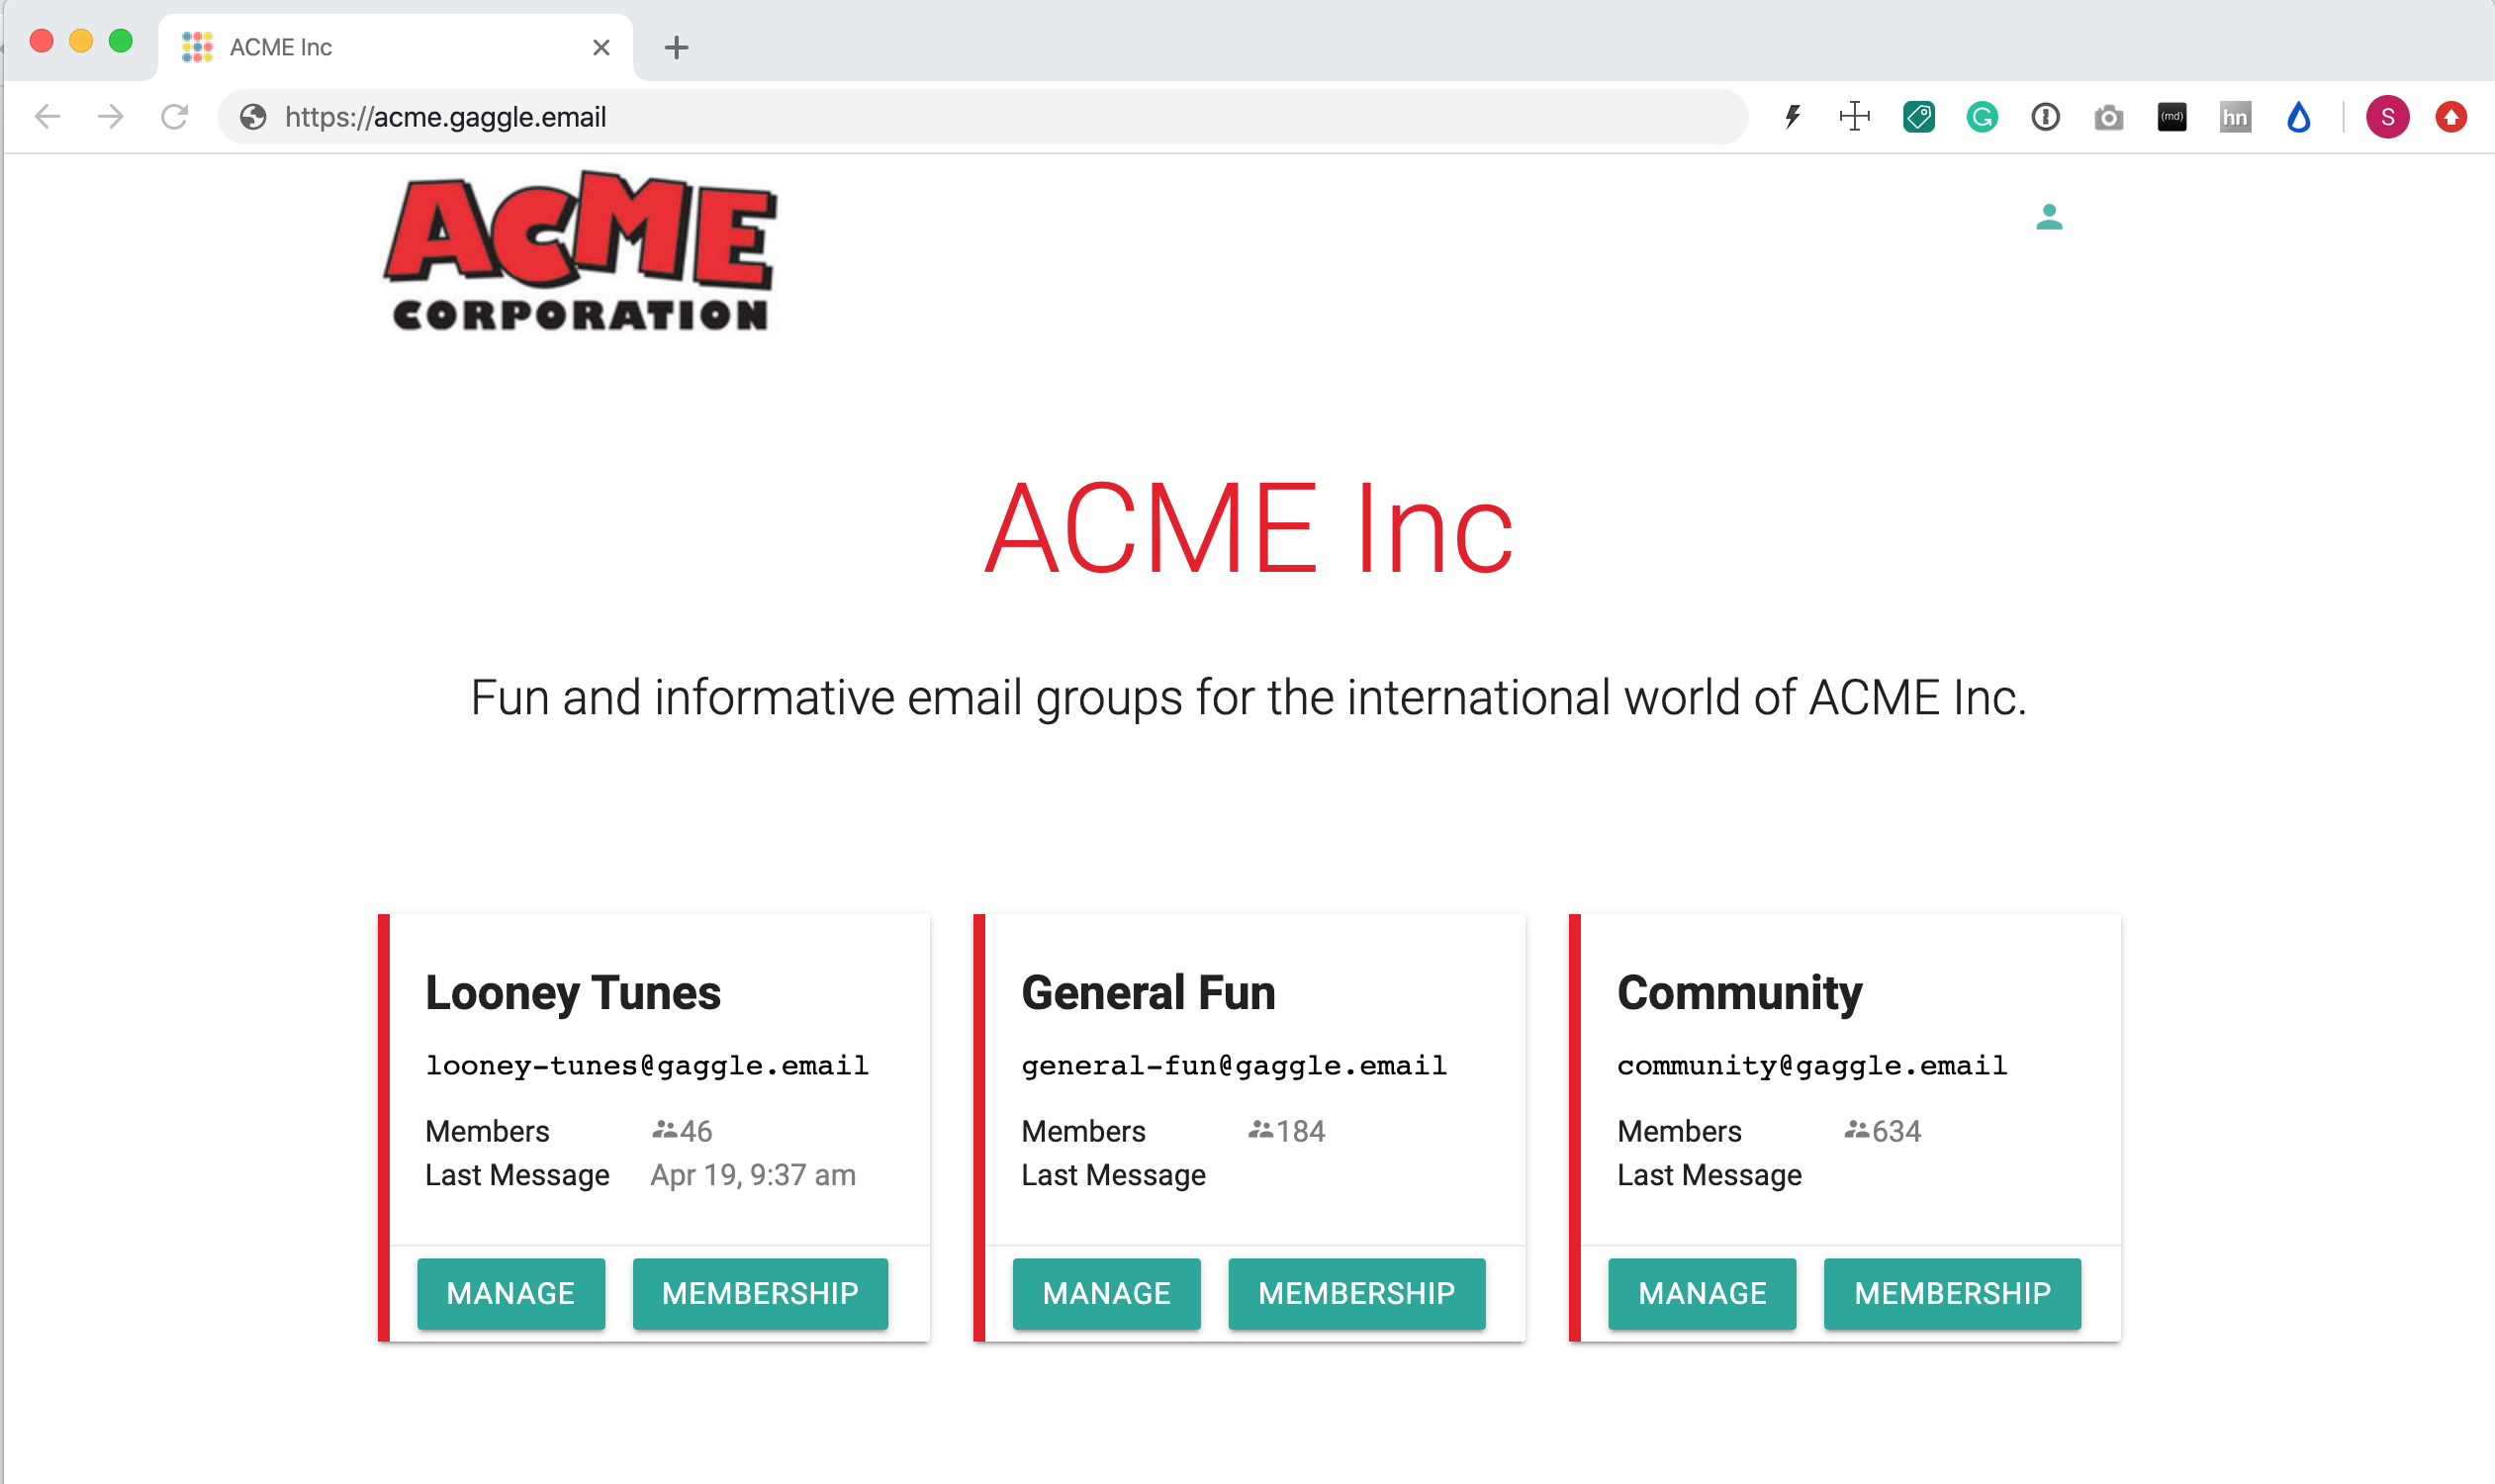Open a new browser tab
This screenshot has height=1484, width=2495.
pos(676,47)
